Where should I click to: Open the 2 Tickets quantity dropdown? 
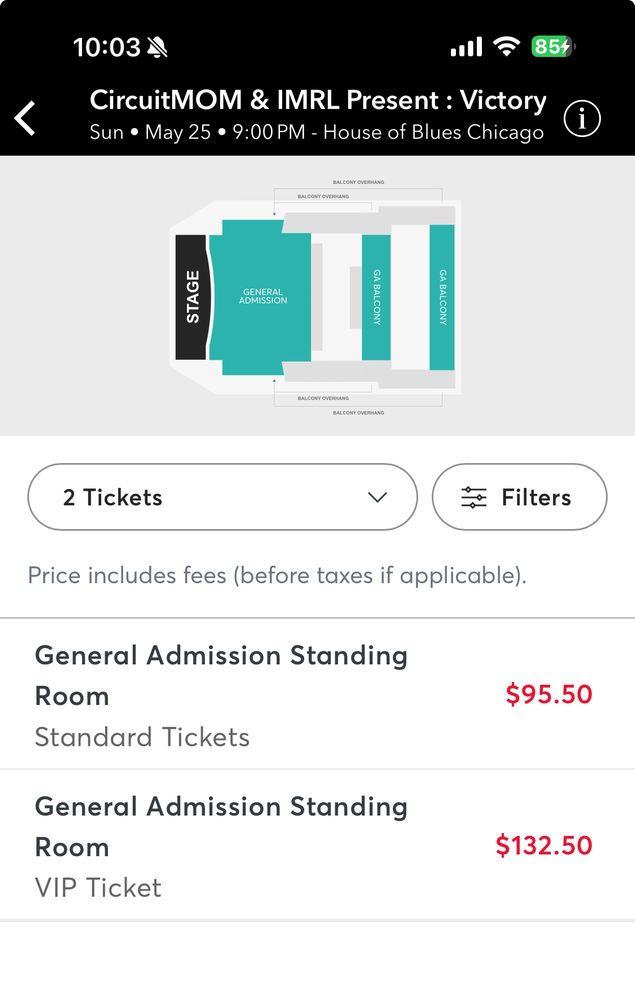(x=222, y=497)
